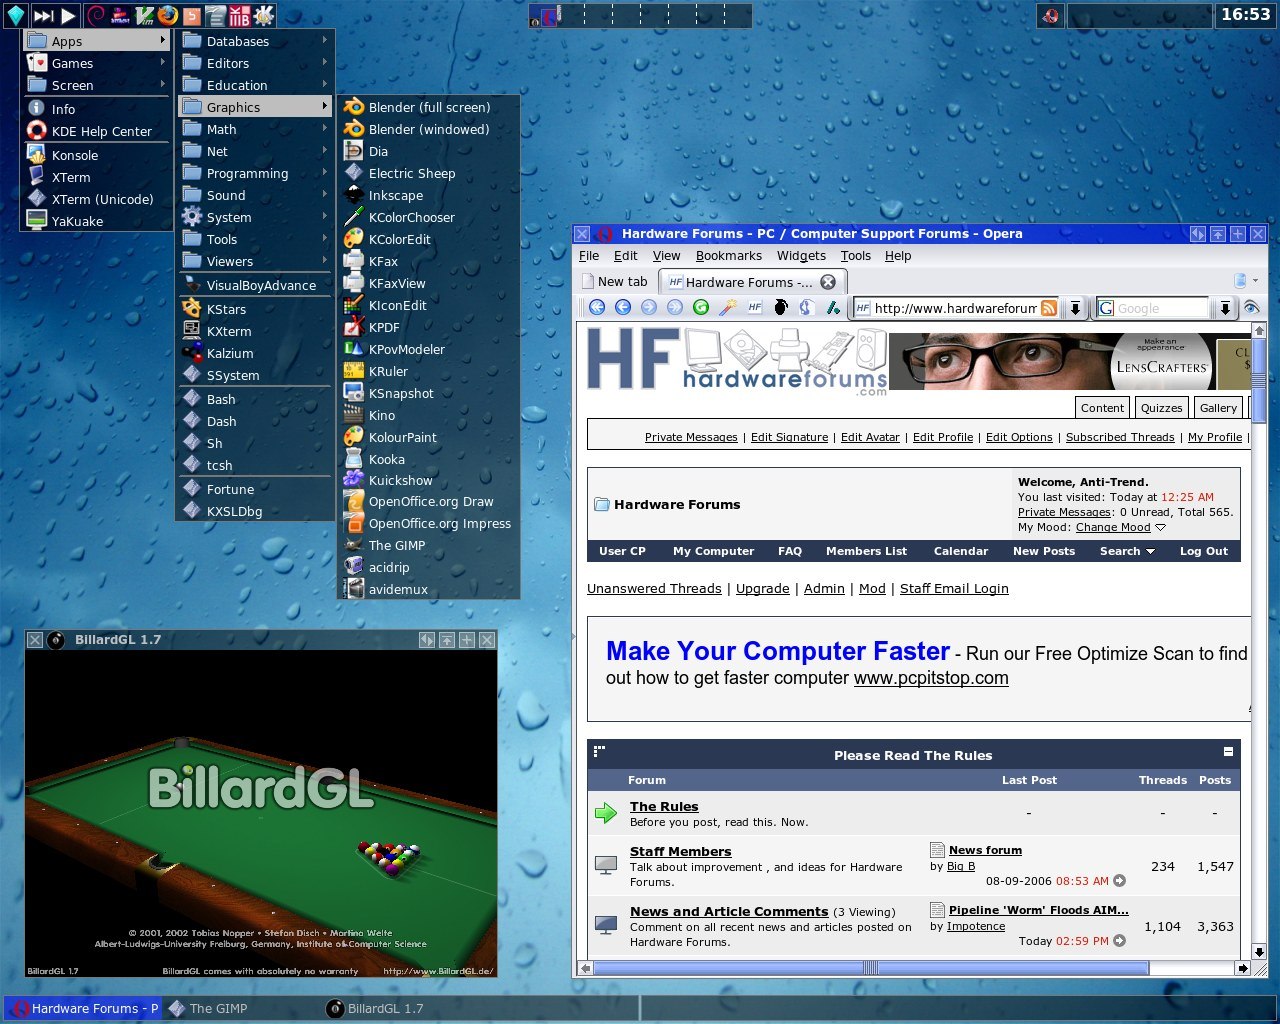The image size is (1280, 1024).
Task: Open Konsole from the main menu
Action: pyautogui.click(x=97, y=155)
